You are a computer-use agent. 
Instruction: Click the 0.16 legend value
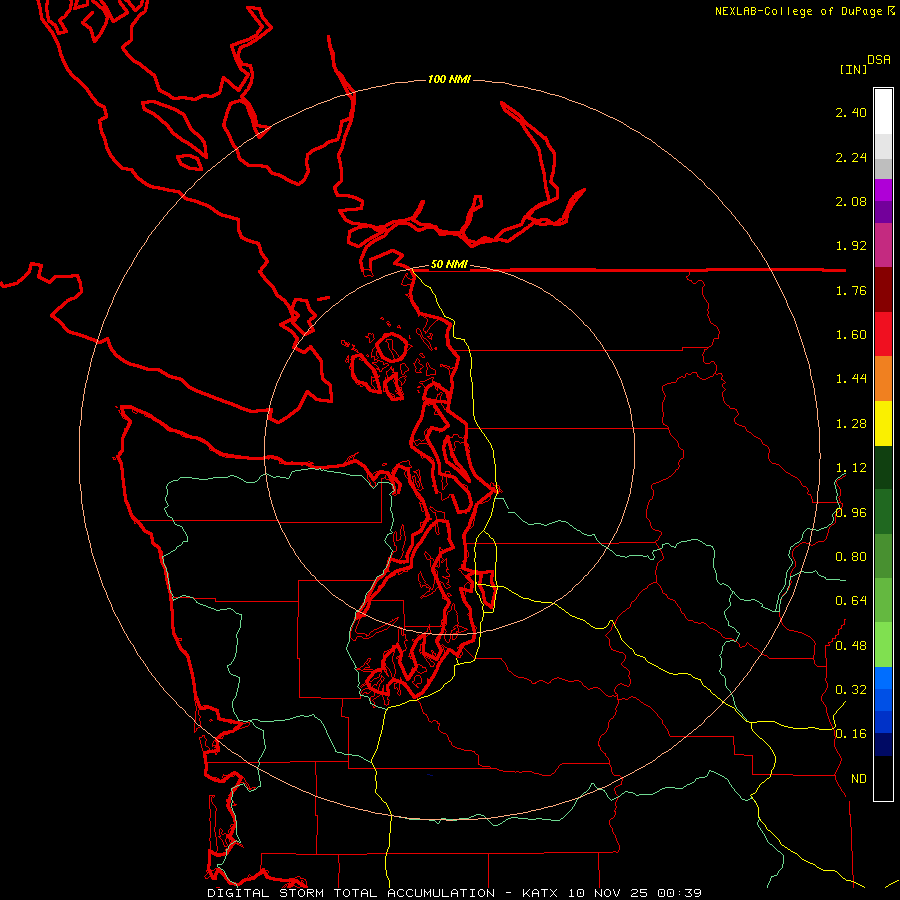851,734
